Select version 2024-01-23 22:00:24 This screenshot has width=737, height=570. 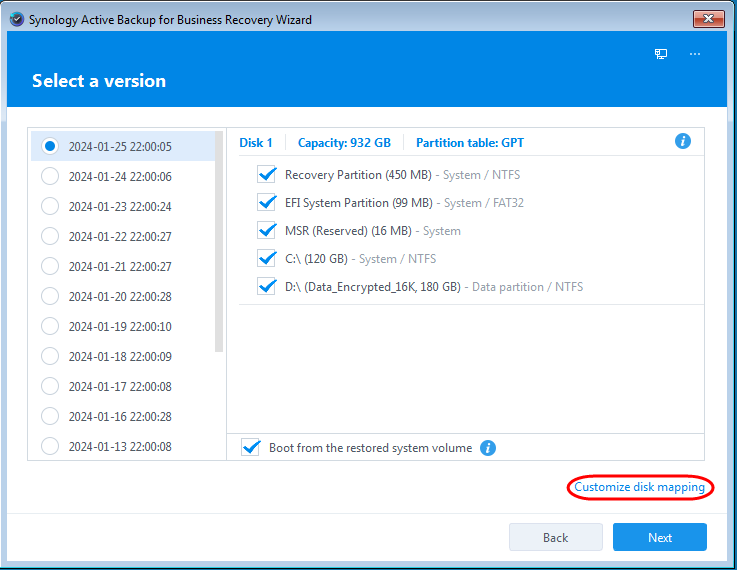[x=50, y=206]
